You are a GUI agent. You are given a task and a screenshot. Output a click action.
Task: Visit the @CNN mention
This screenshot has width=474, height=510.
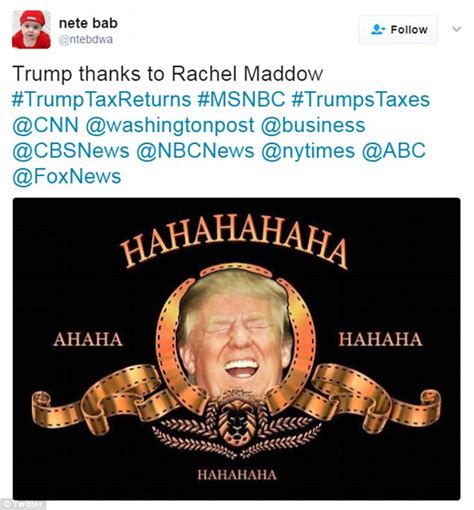tap(45, 125)
